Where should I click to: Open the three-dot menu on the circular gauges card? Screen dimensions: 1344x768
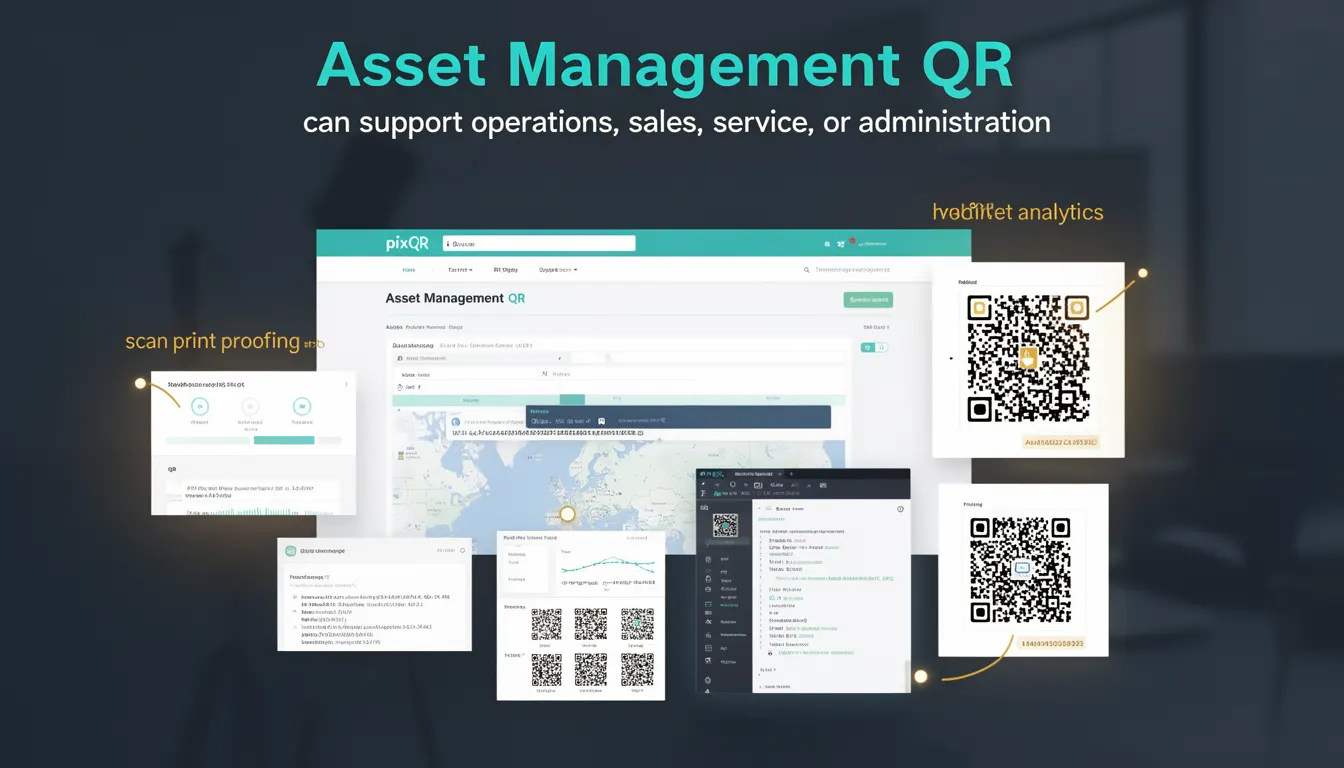pos(346,384)
